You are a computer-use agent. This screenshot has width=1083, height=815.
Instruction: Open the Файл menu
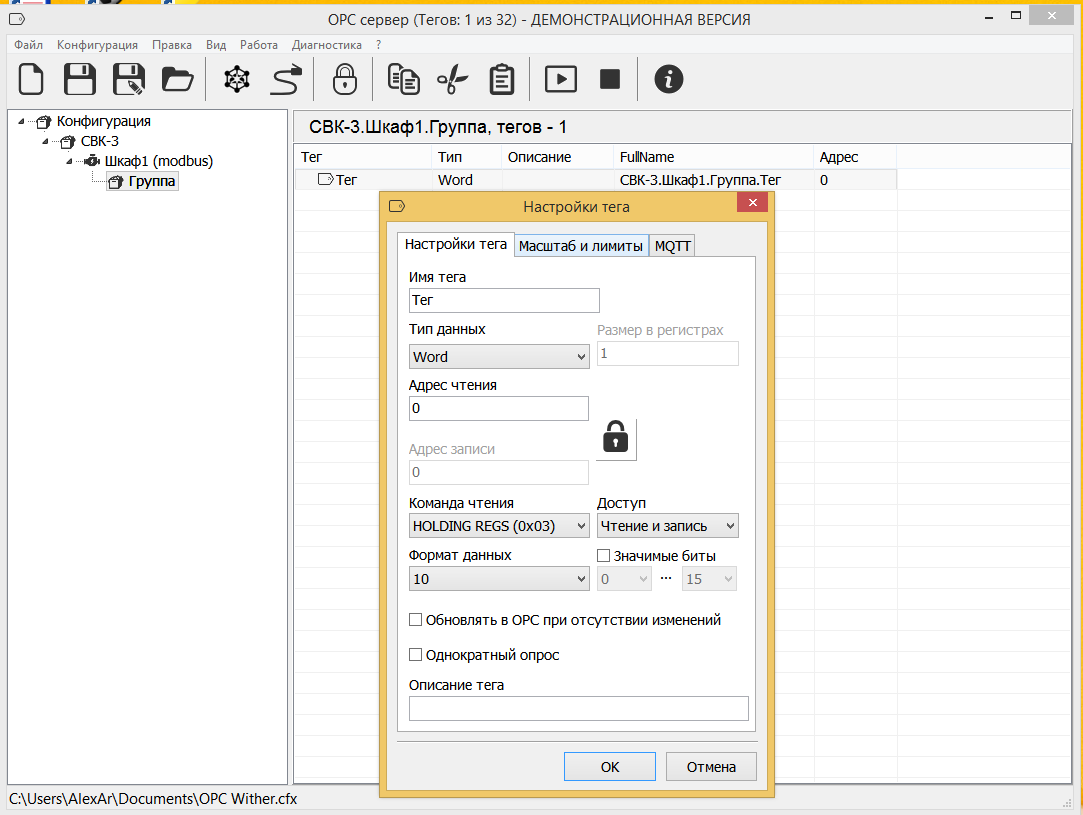tap(28, 45)
